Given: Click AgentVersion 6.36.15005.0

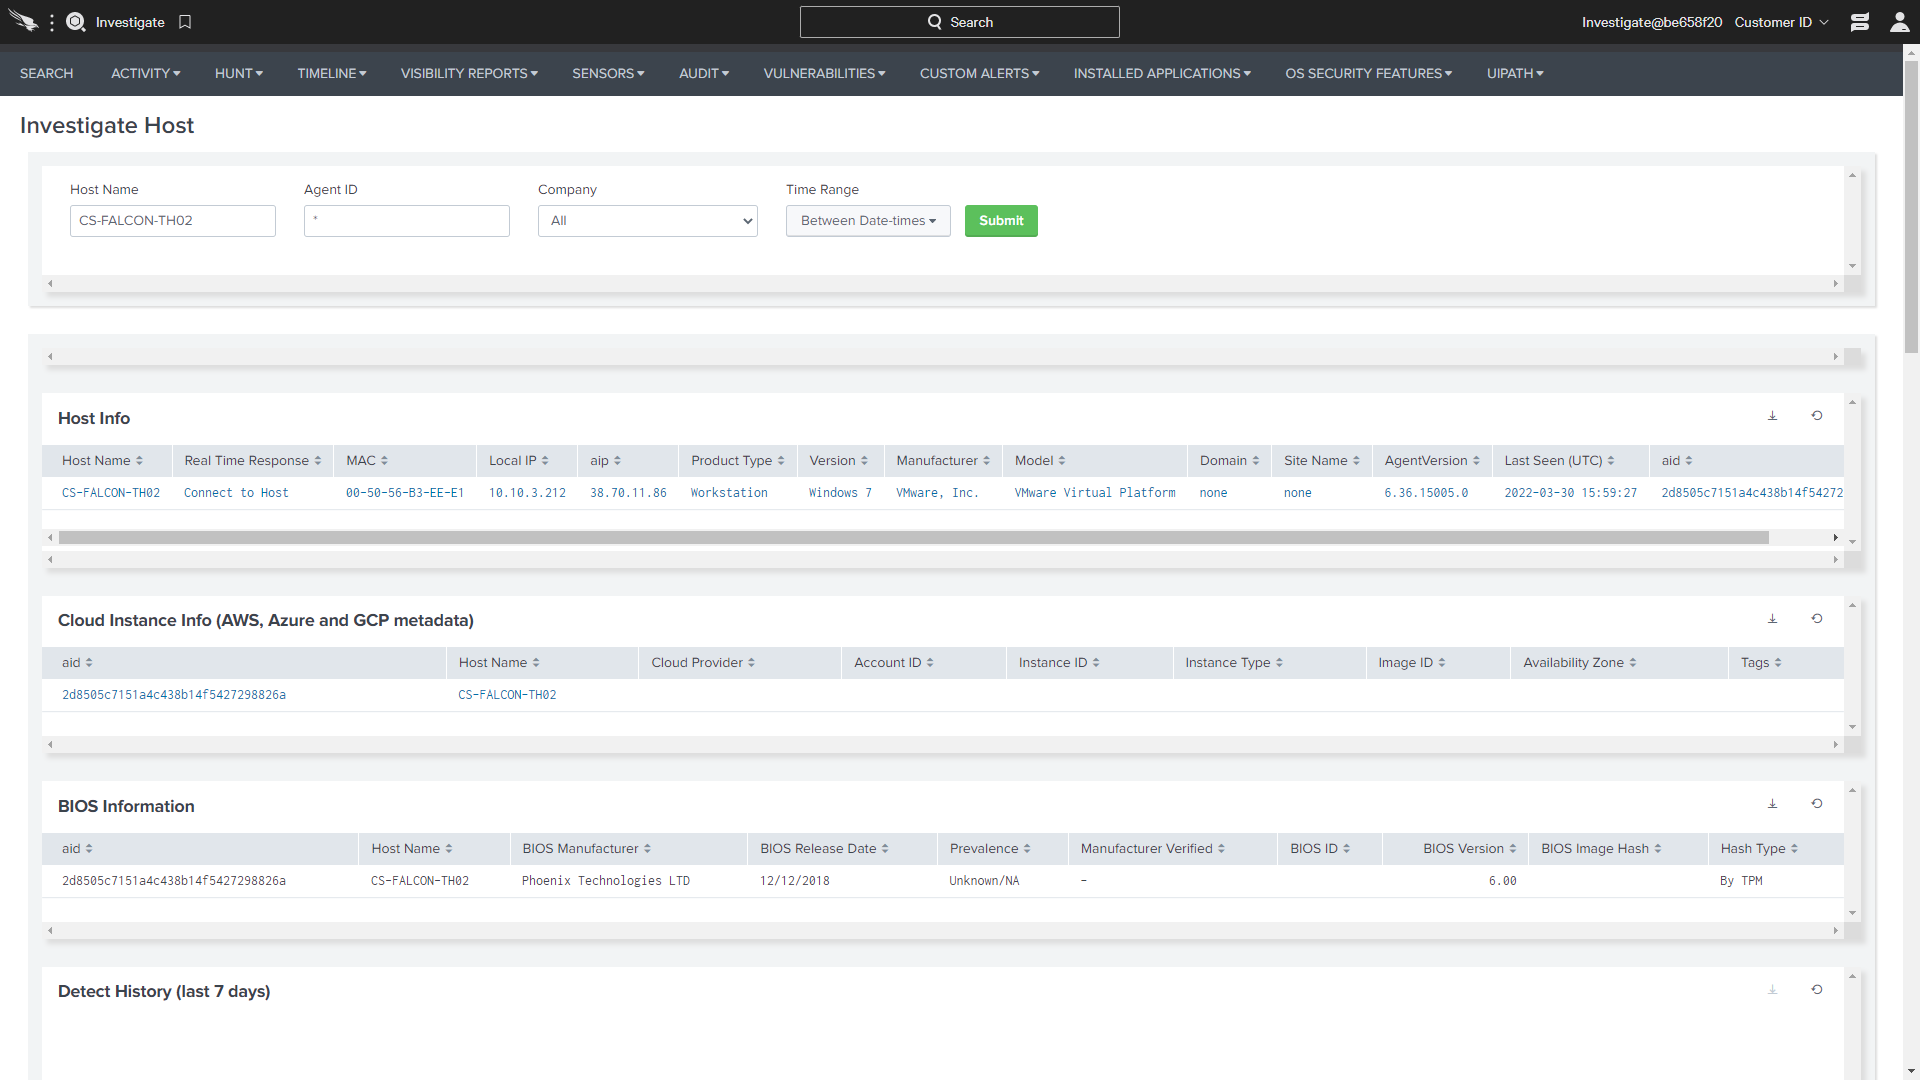Looking at the screenshot, I should coord(1426,493).
